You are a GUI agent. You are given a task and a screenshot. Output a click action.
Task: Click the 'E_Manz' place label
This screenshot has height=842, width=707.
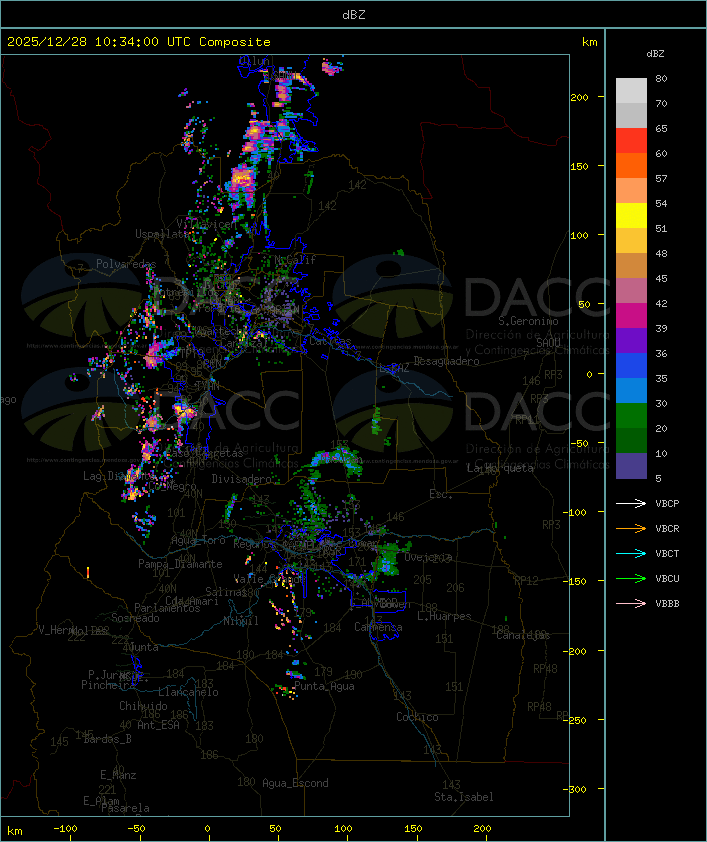coord(118,775)
